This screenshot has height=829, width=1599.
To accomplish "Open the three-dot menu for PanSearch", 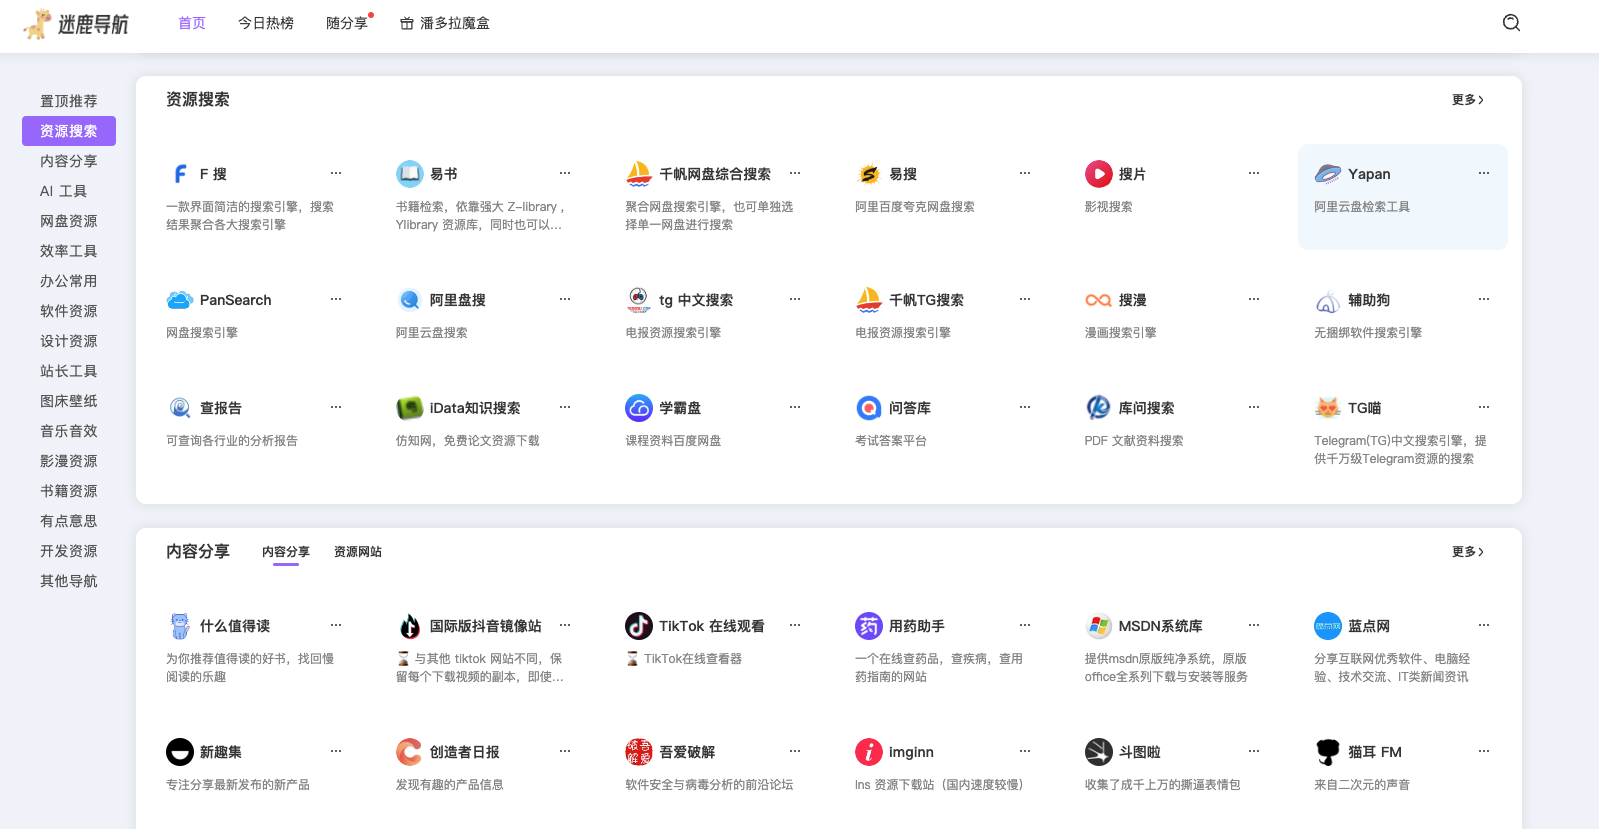I will point(336,299).
